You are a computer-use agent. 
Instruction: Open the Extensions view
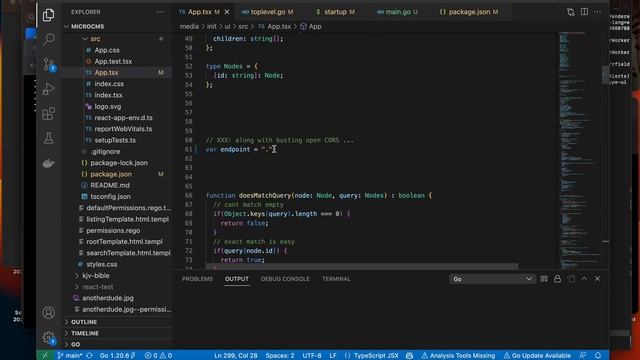(48, 113)
